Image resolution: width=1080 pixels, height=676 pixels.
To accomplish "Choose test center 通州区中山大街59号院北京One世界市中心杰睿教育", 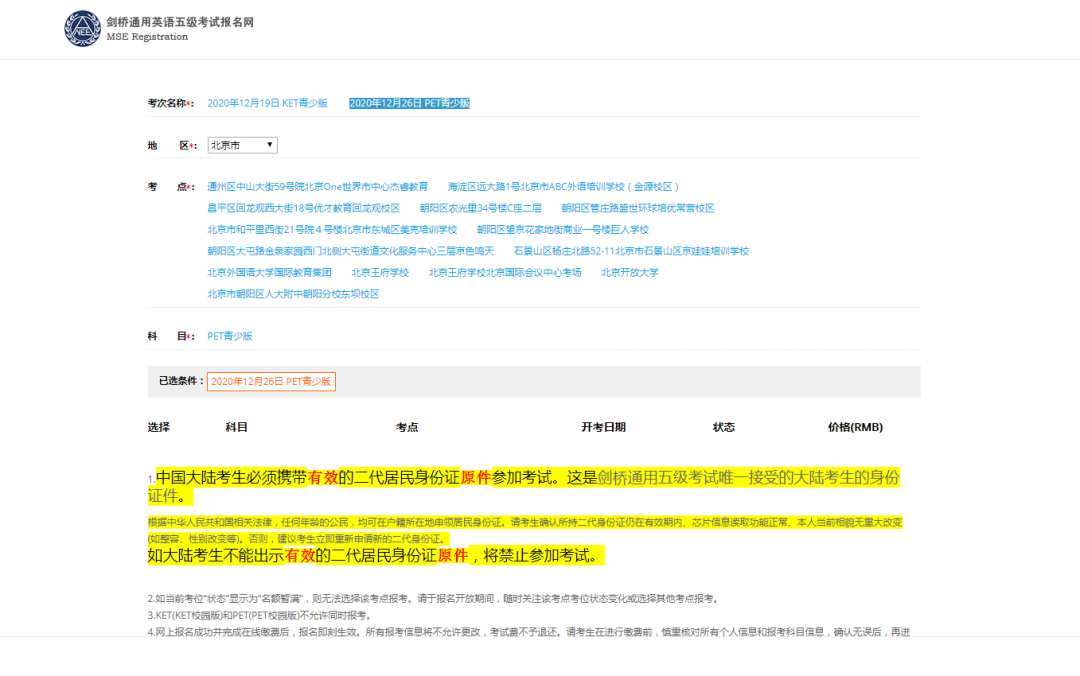I will (318, 187).
